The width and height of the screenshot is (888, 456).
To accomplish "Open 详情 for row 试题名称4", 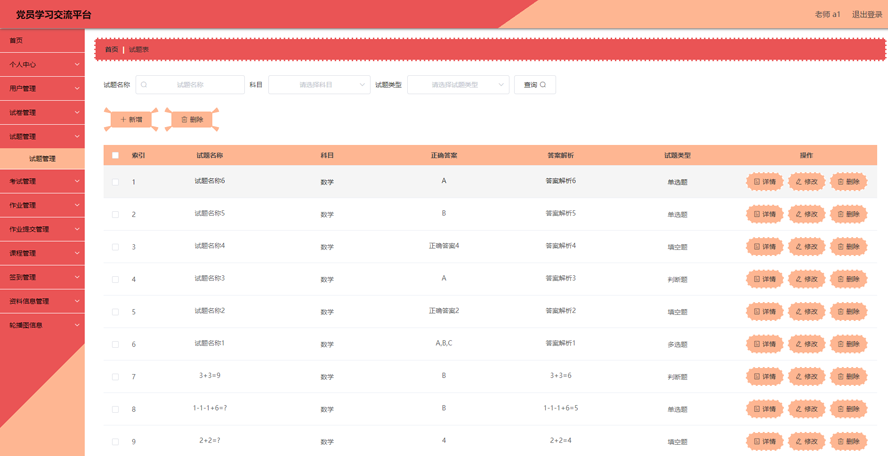I will [765, 246].
